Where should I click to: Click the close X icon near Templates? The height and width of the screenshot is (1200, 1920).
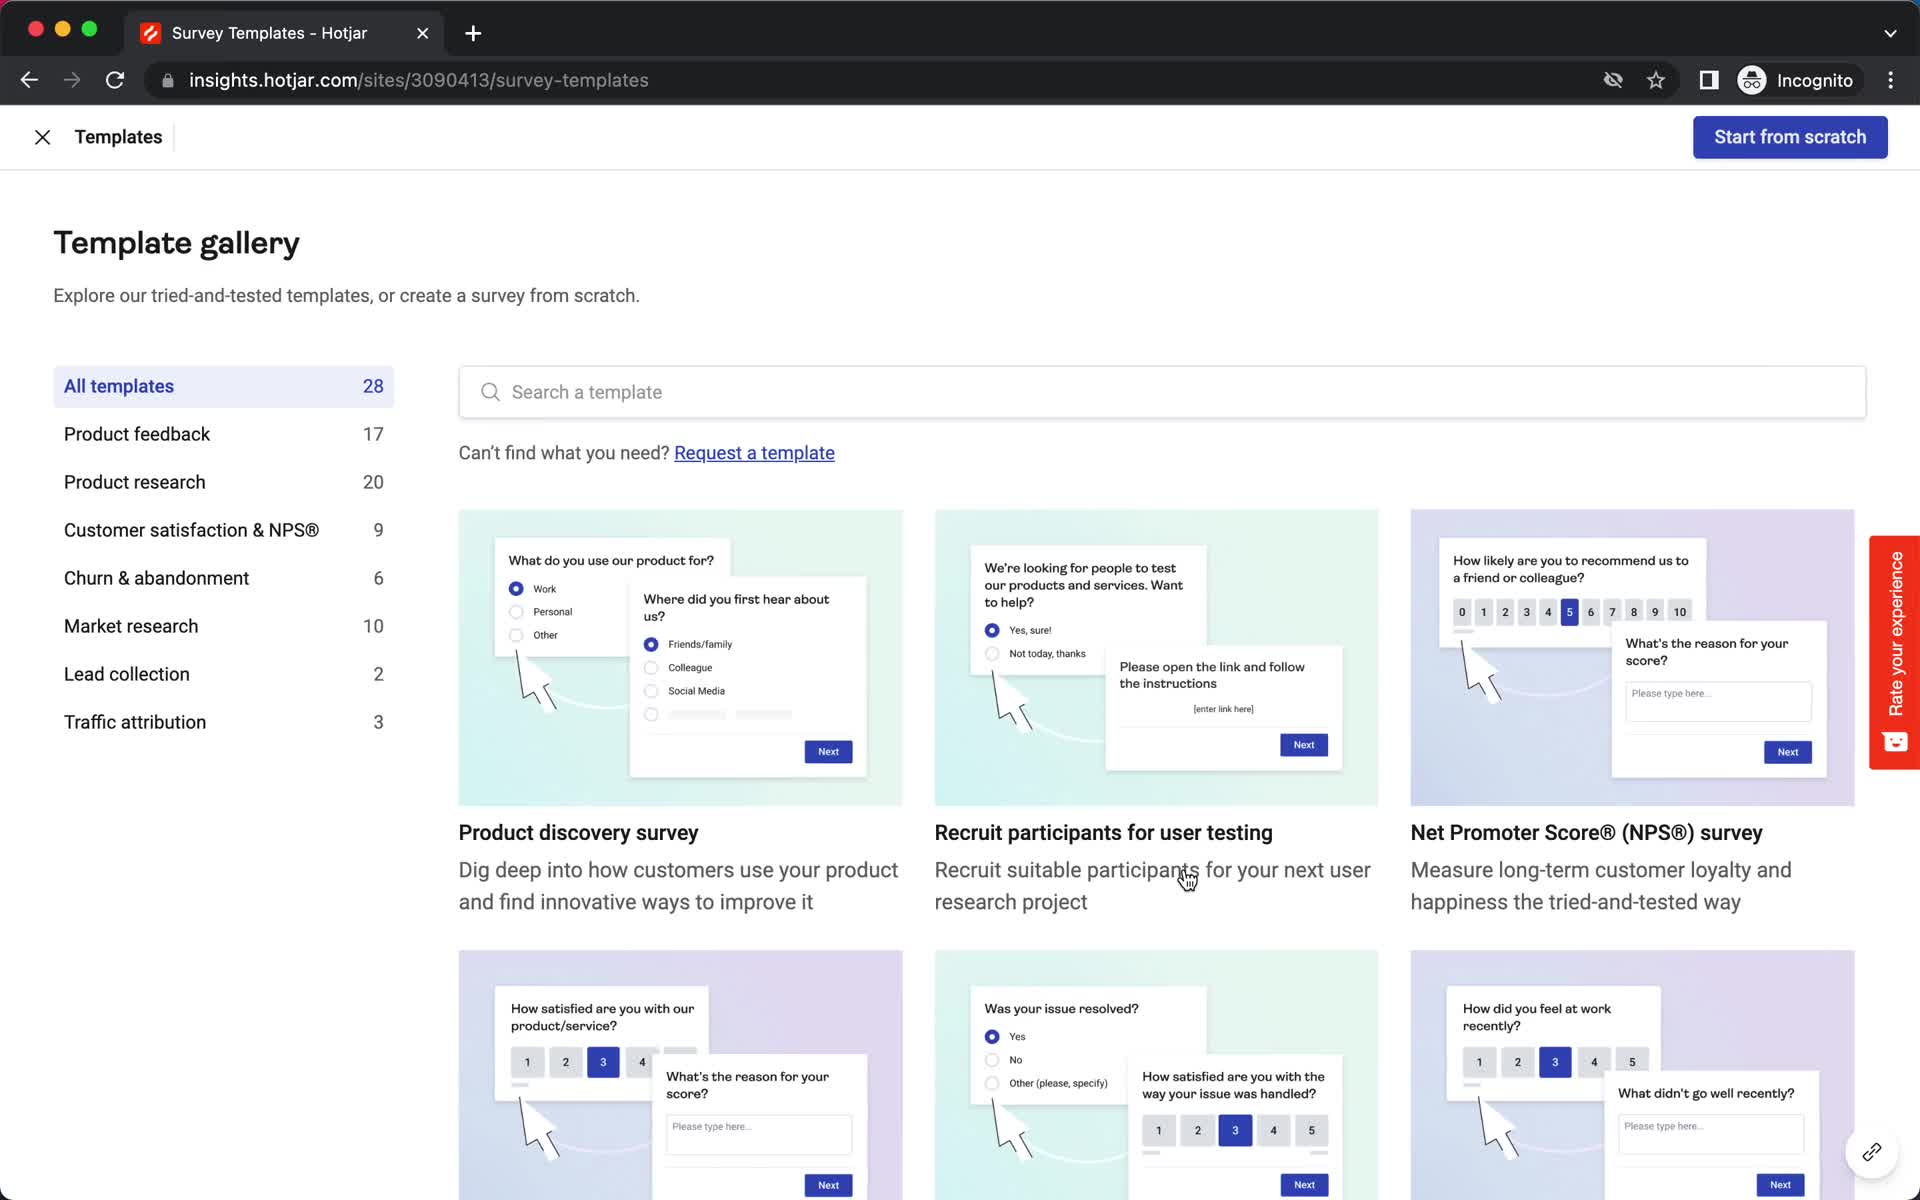pyautogui.click(x=41, y=137)
